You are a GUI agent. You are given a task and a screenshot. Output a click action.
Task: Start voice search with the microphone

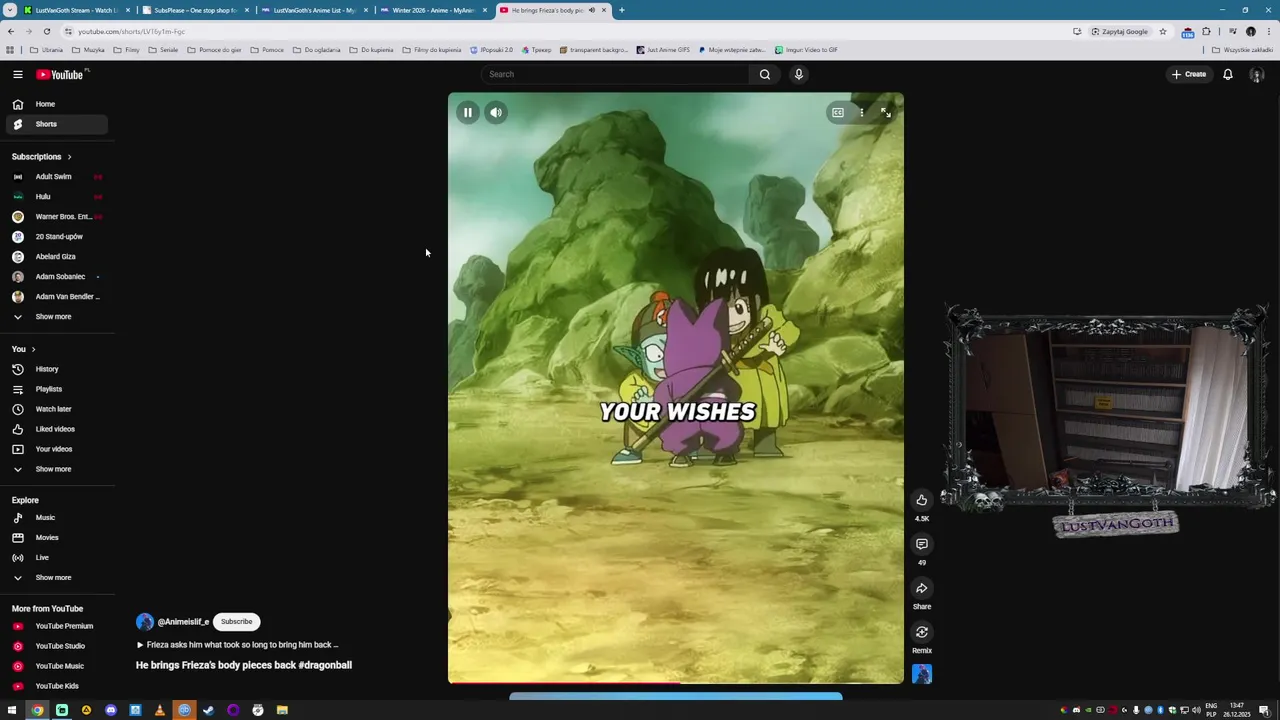(x=798, y=74)
